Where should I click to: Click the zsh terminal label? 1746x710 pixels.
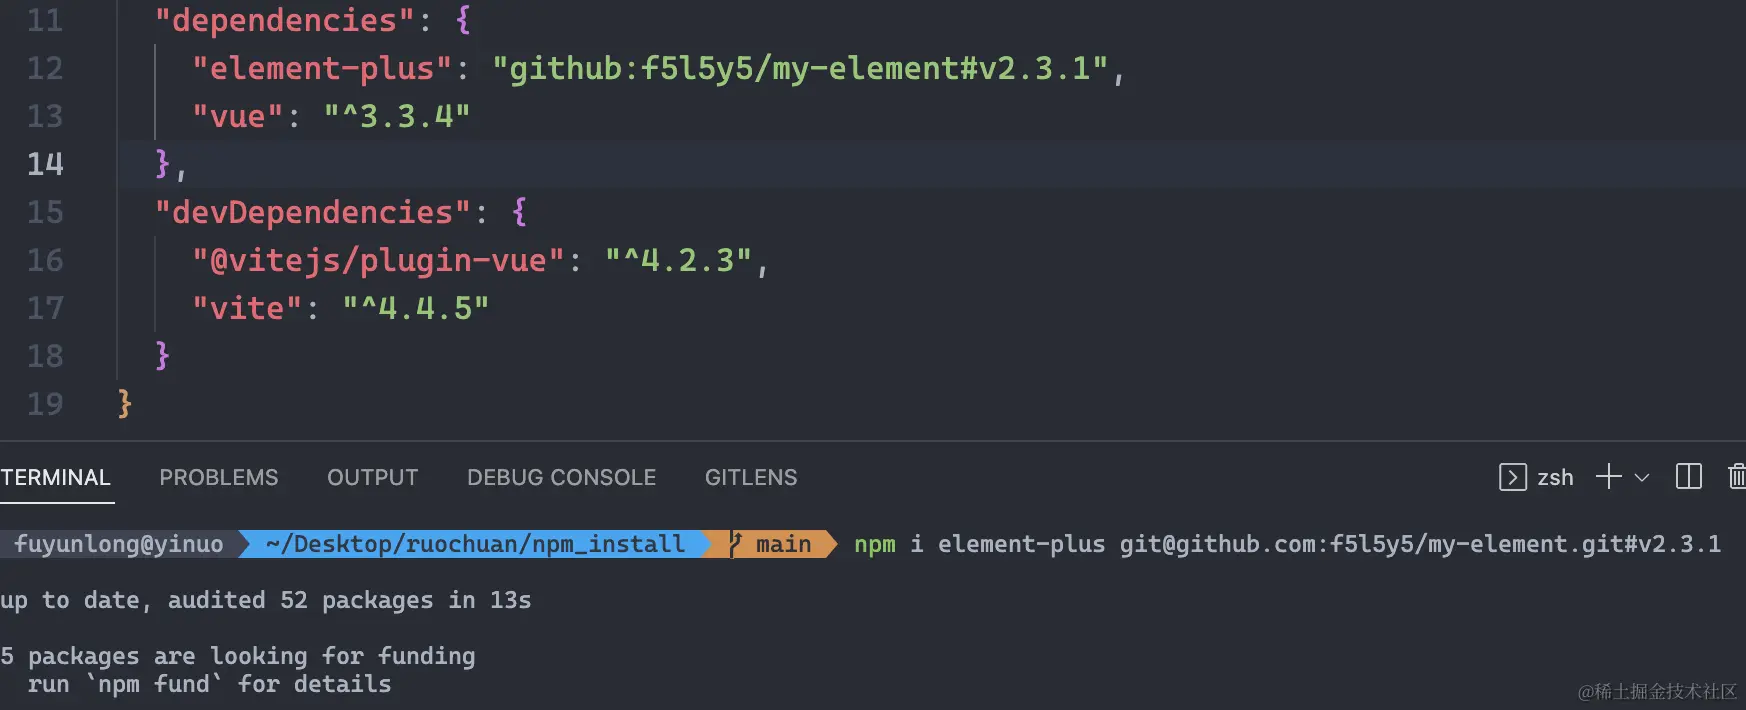click(1555, 478)
